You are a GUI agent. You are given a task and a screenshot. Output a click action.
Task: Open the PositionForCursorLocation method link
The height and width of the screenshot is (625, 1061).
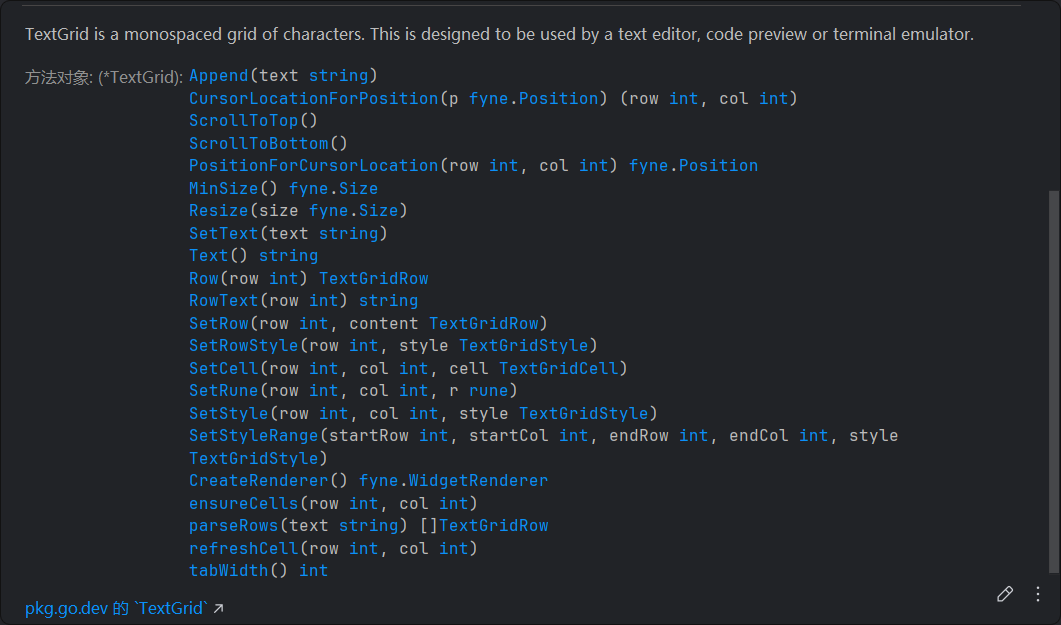(x=313, y=166)
